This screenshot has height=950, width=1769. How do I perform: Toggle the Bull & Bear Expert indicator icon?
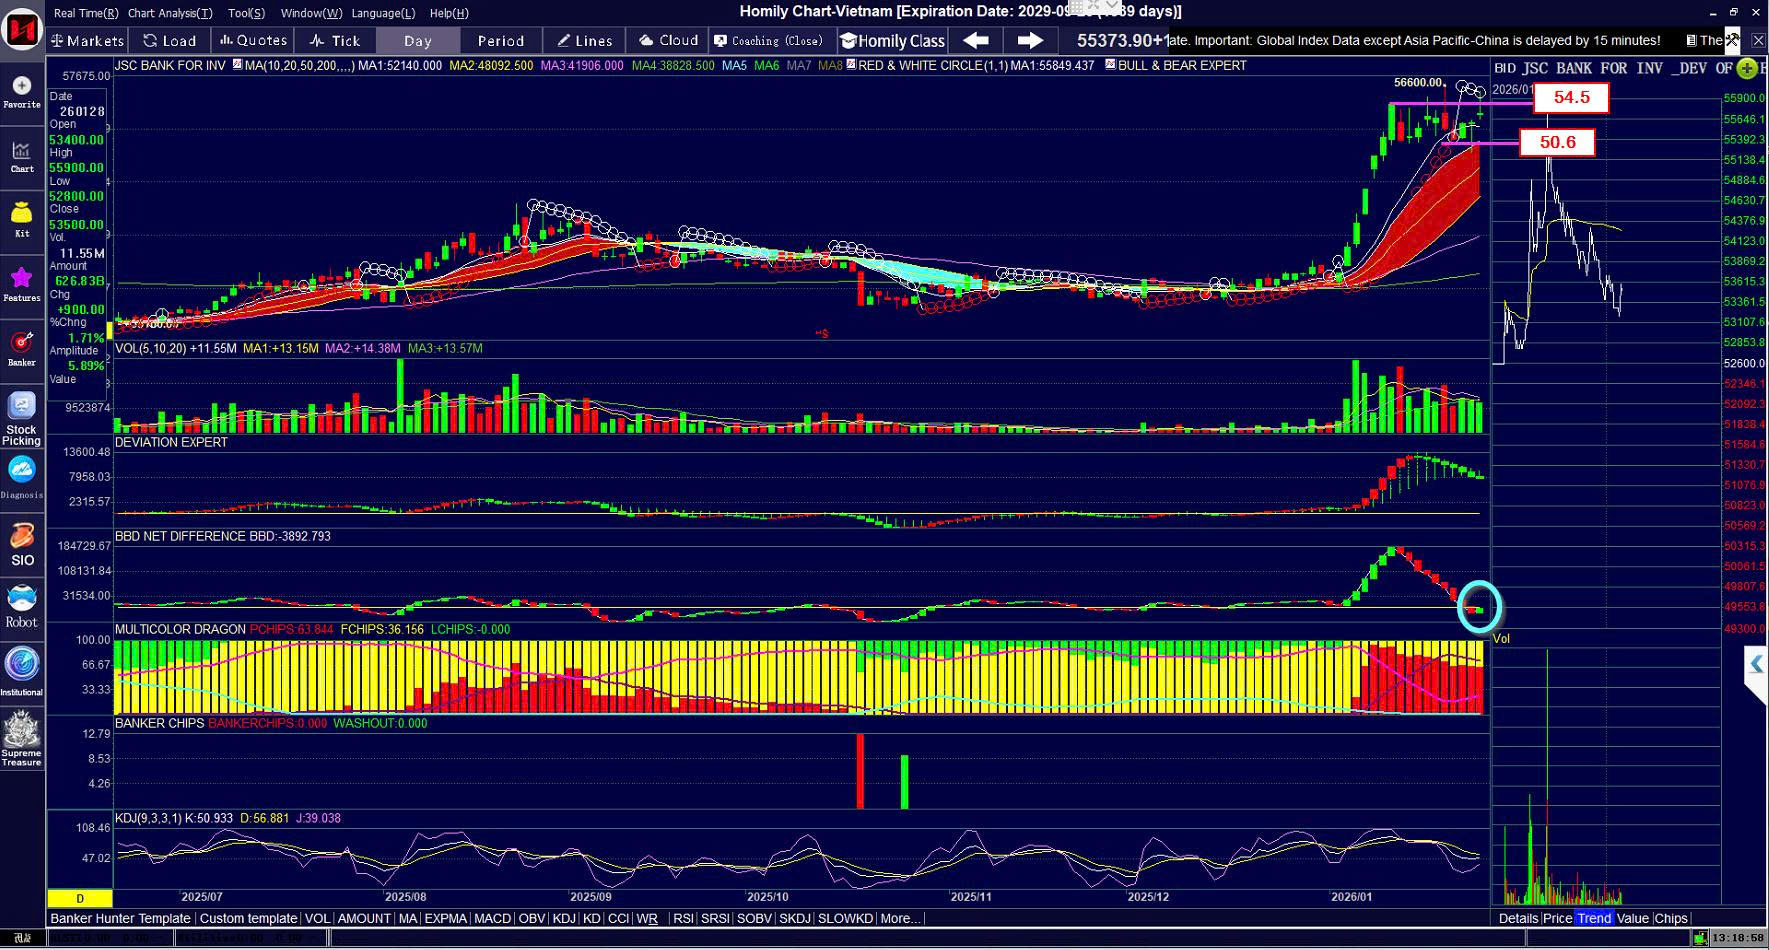[x=1110, y=65]
